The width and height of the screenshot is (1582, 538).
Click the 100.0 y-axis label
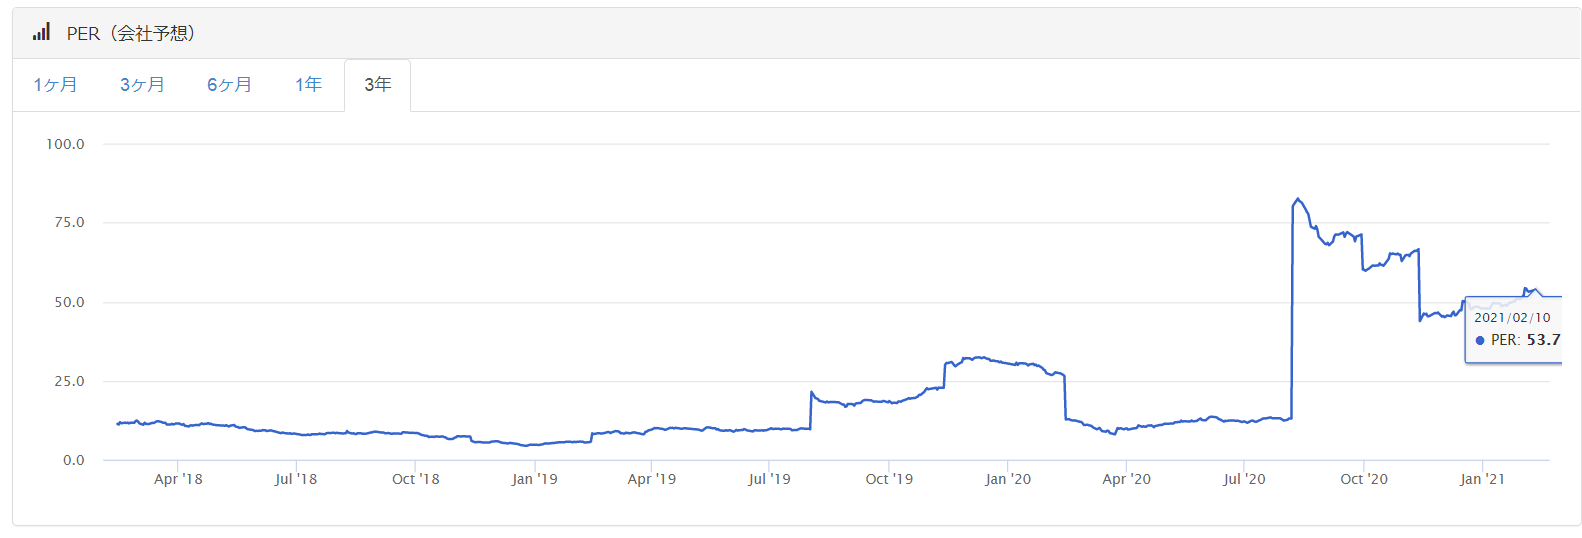point(65,144)
